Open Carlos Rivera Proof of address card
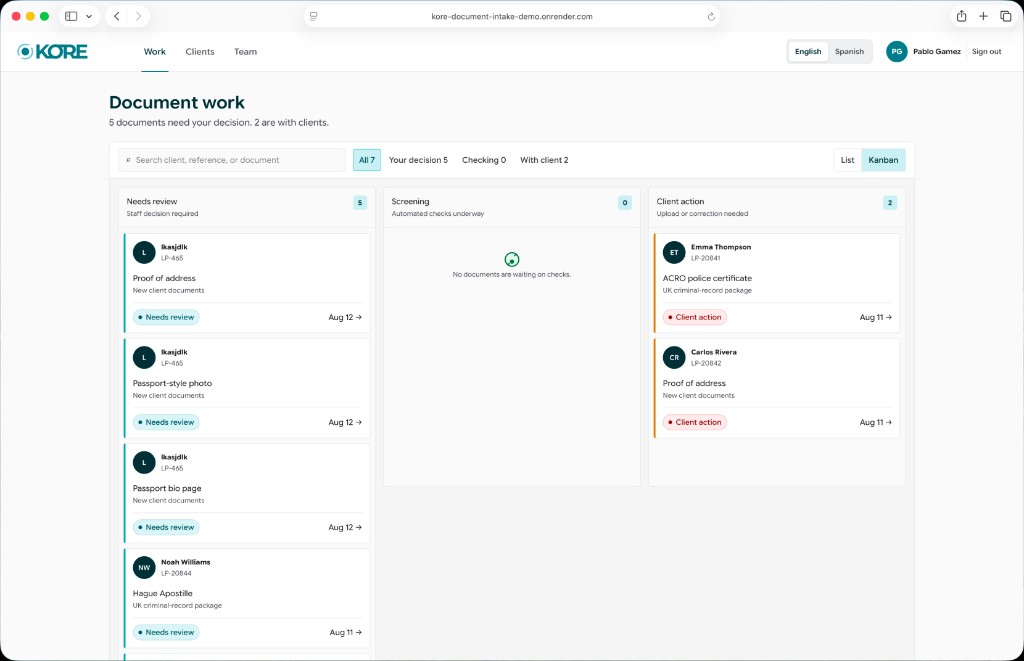This screenshot has height=661, width=1024. click(776, 389)
